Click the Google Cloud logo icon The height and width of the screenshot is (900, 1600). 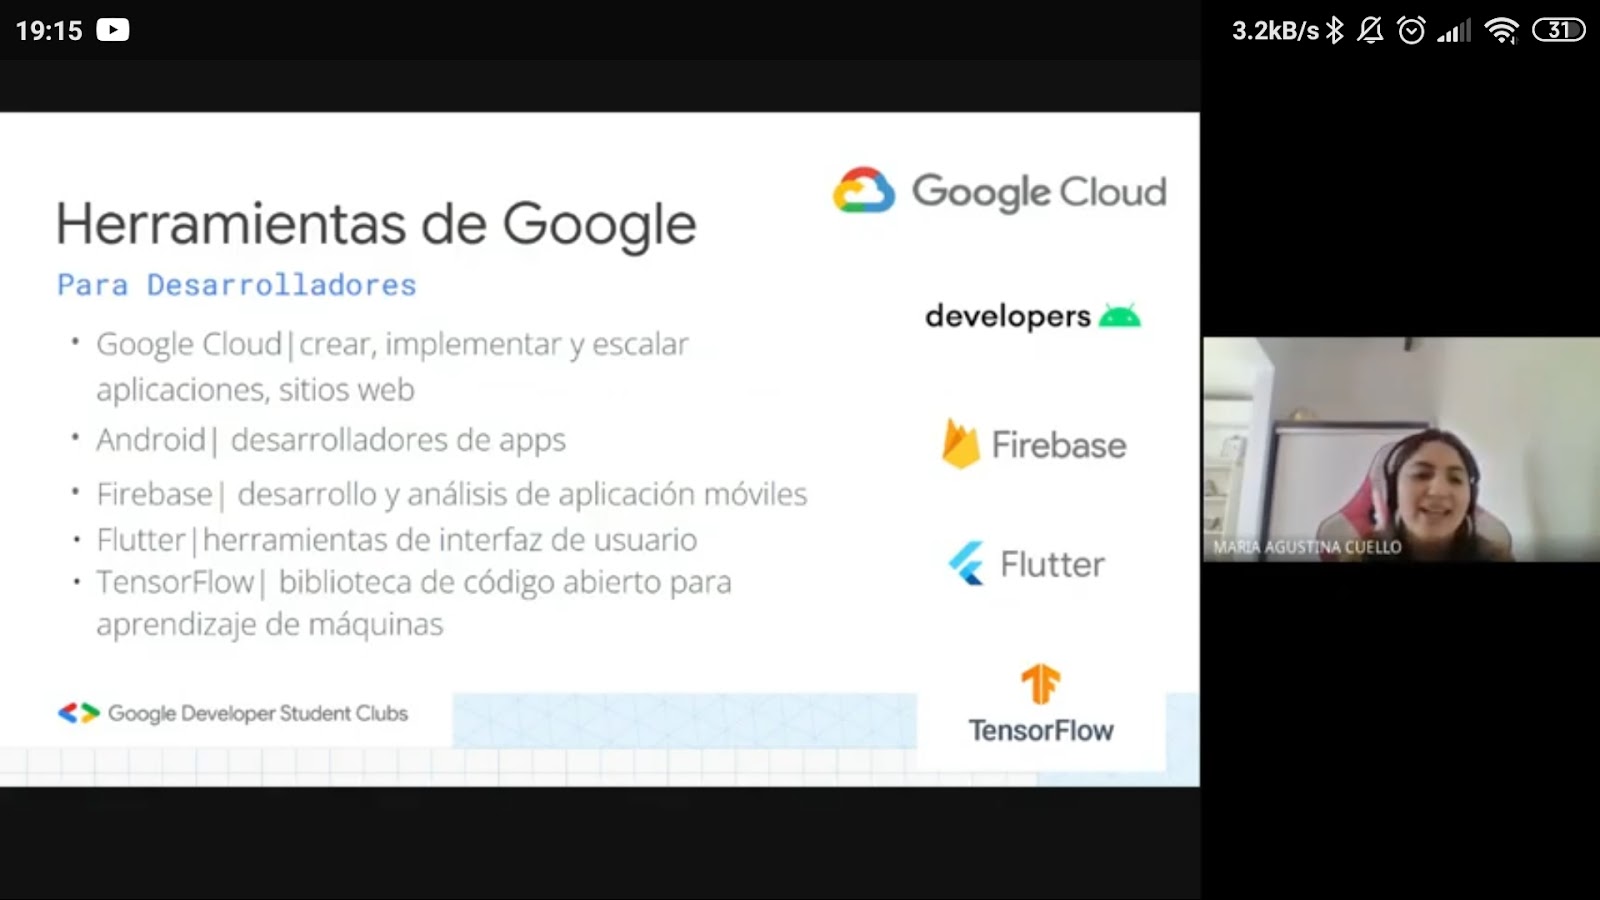(x=864, y=190)
